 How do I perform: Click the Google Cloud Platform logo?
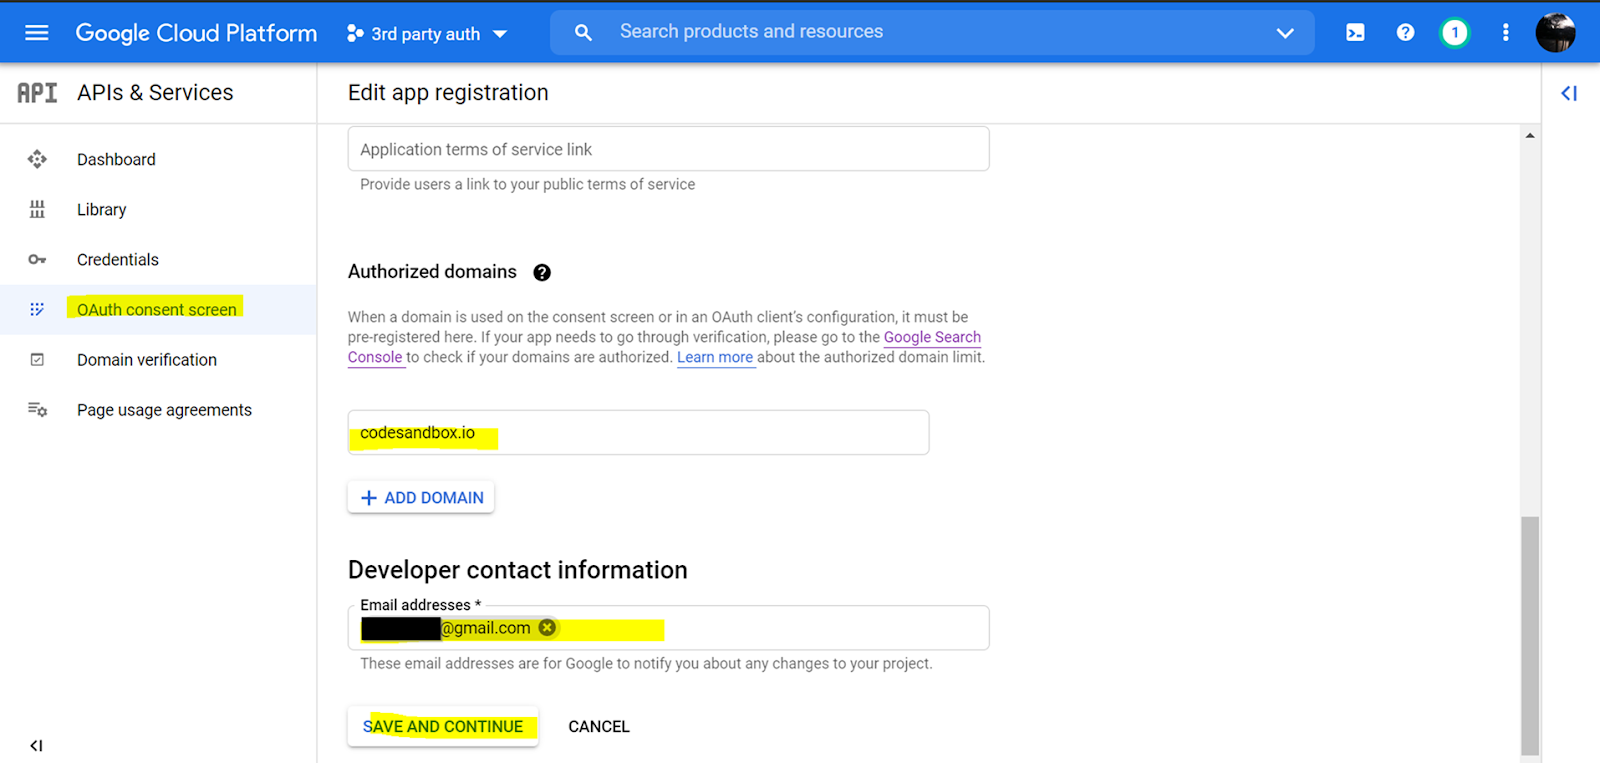[196, 33]
